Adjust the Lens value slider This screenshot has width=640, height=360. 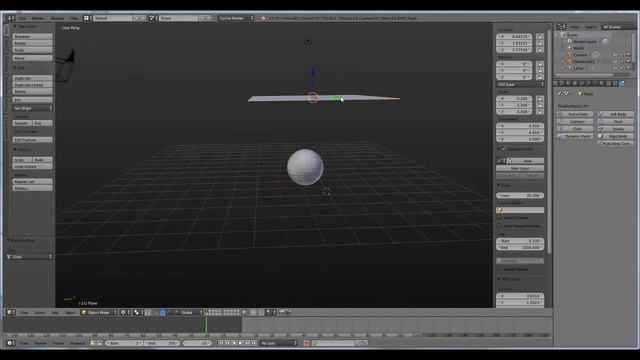click(520, 196)
